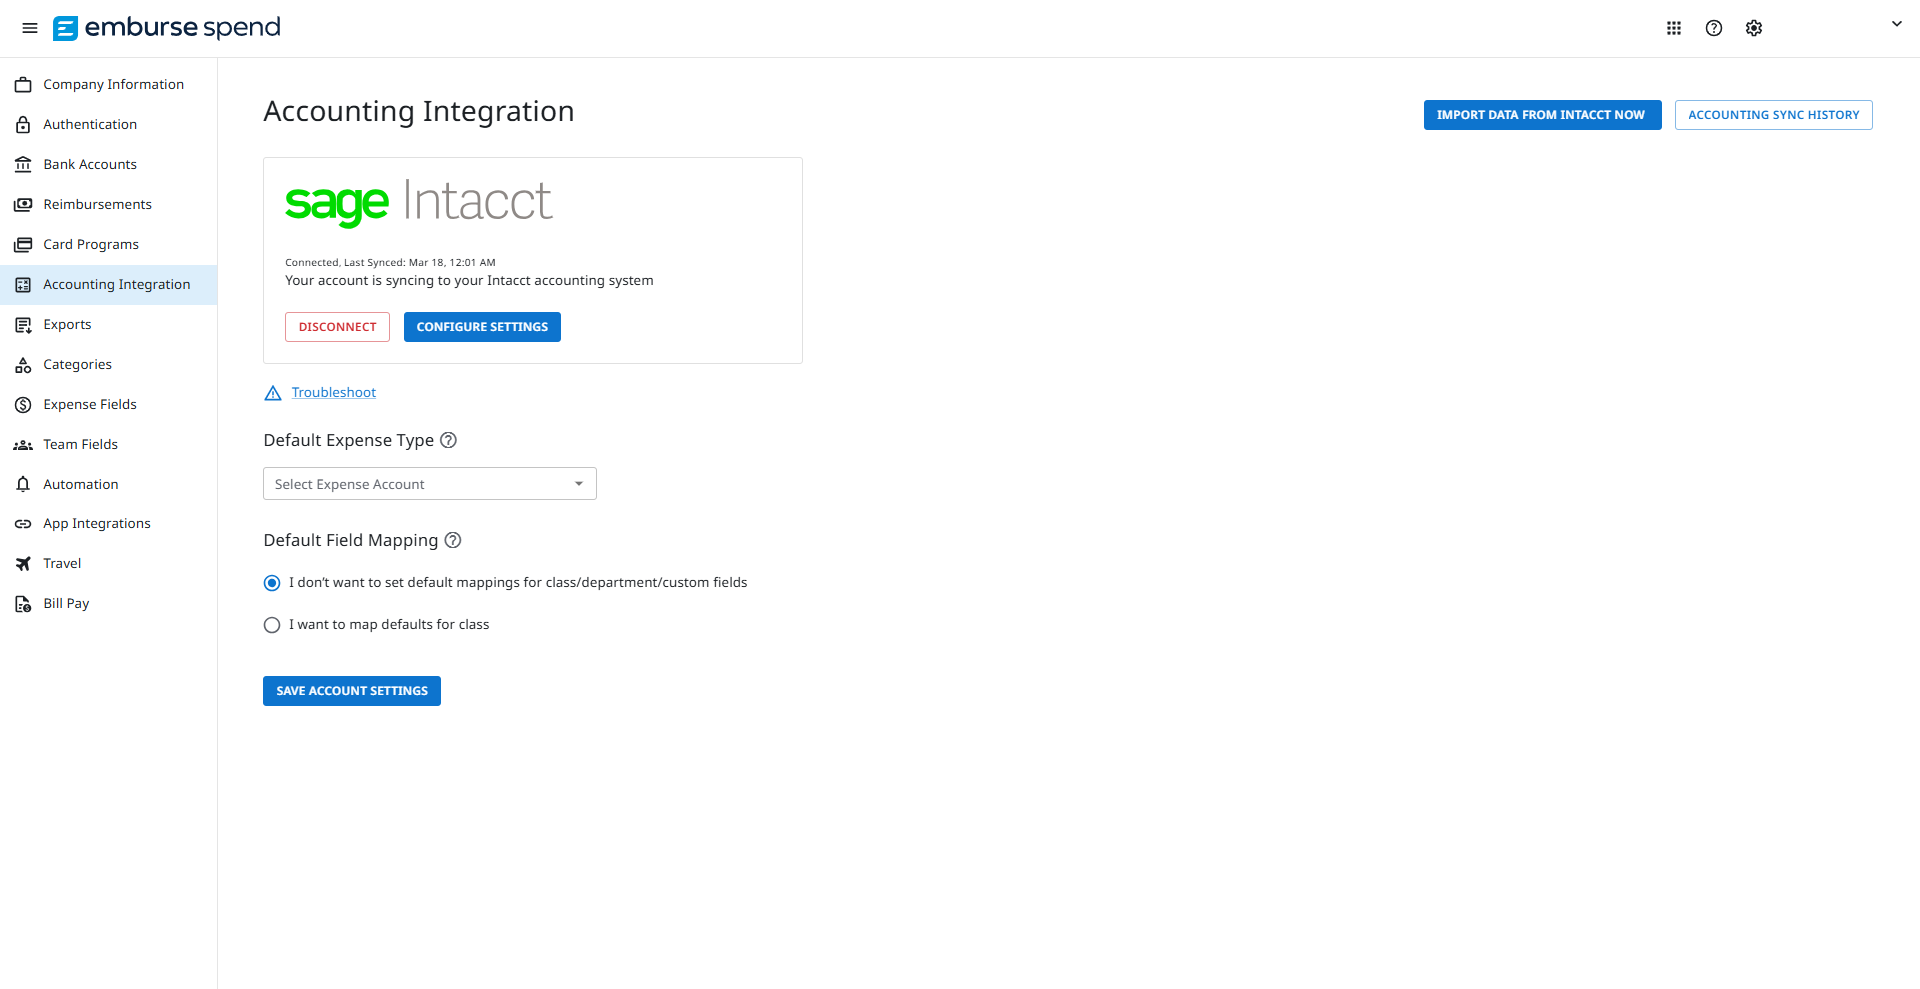The image size is (1920, 989).
Task: Open the Categories section
Action: [77, 364]
